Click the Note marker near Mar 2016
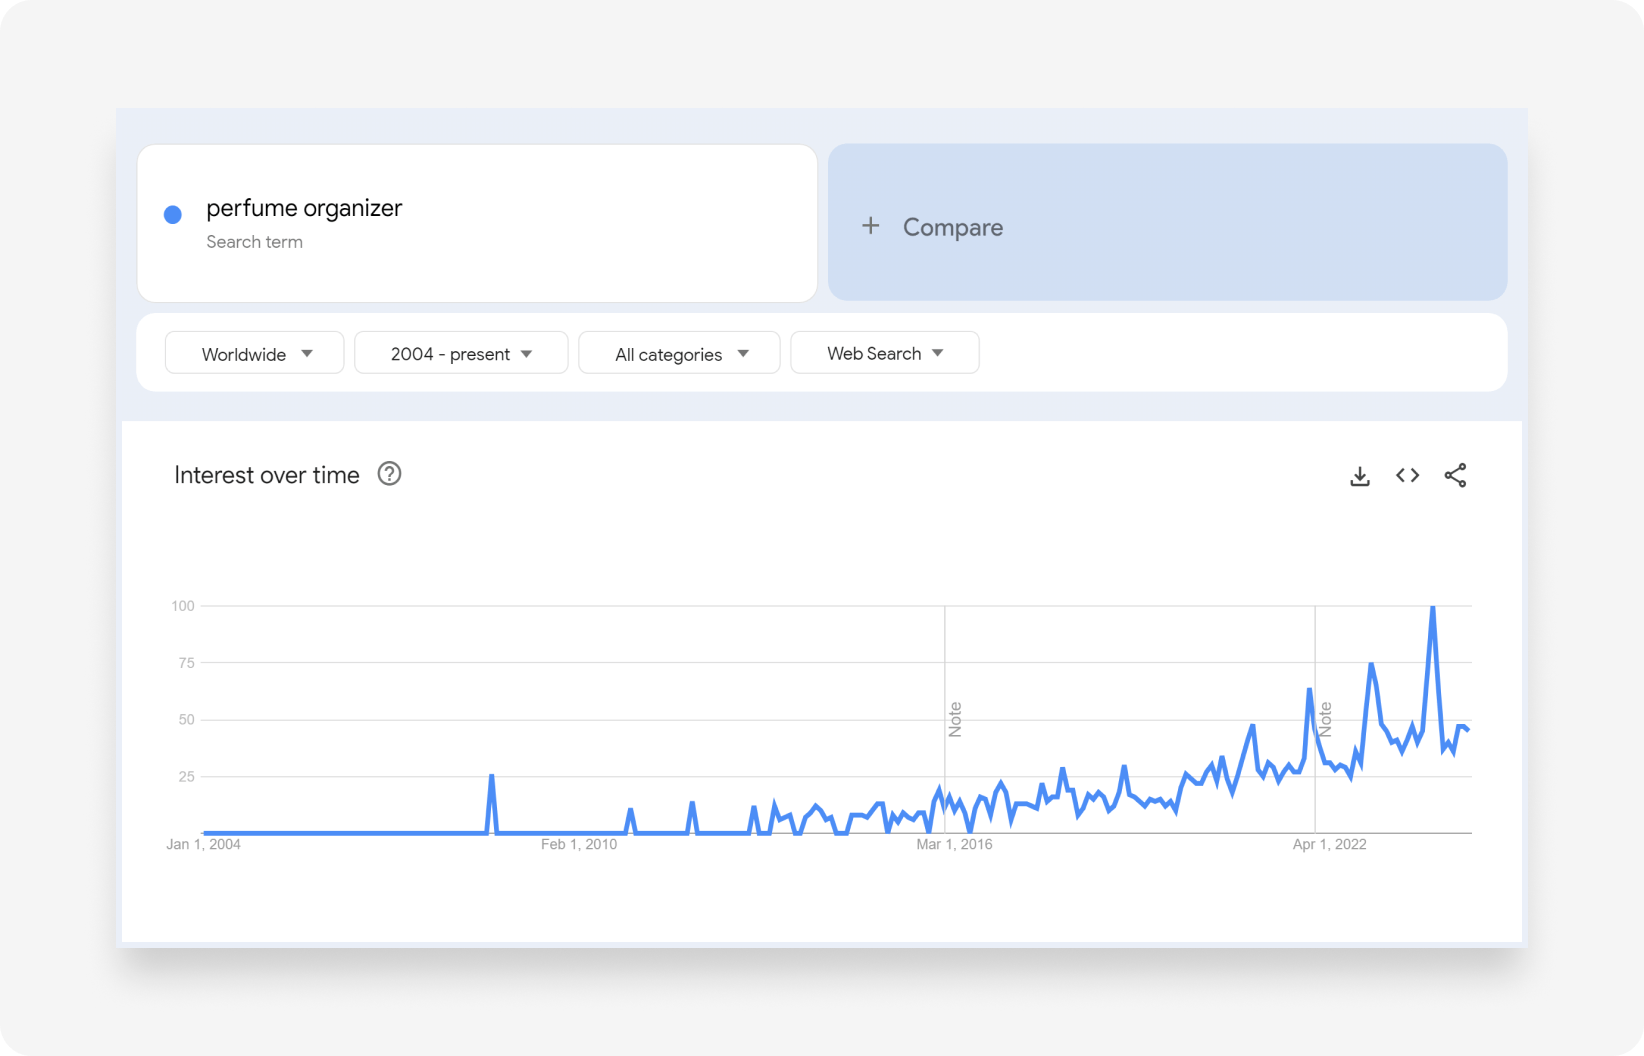 [955, 719]
